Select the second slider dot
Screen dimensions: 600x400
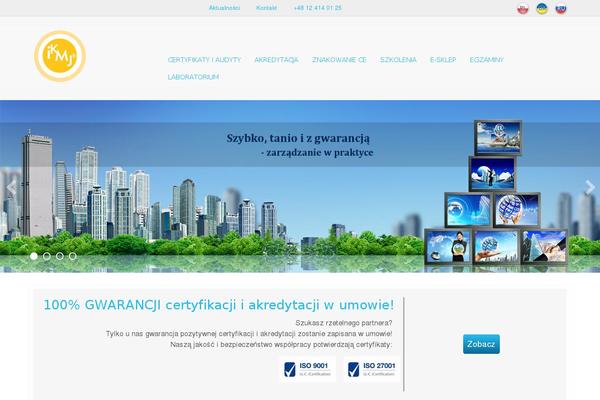46,257
